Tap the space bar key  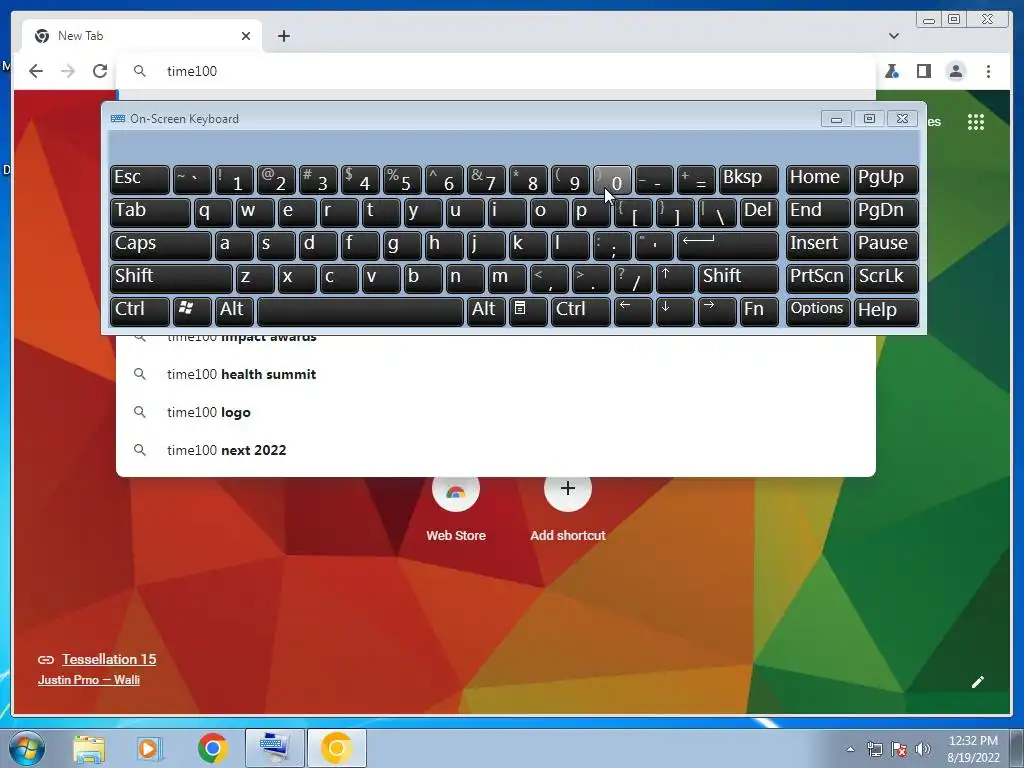(360, 312)
